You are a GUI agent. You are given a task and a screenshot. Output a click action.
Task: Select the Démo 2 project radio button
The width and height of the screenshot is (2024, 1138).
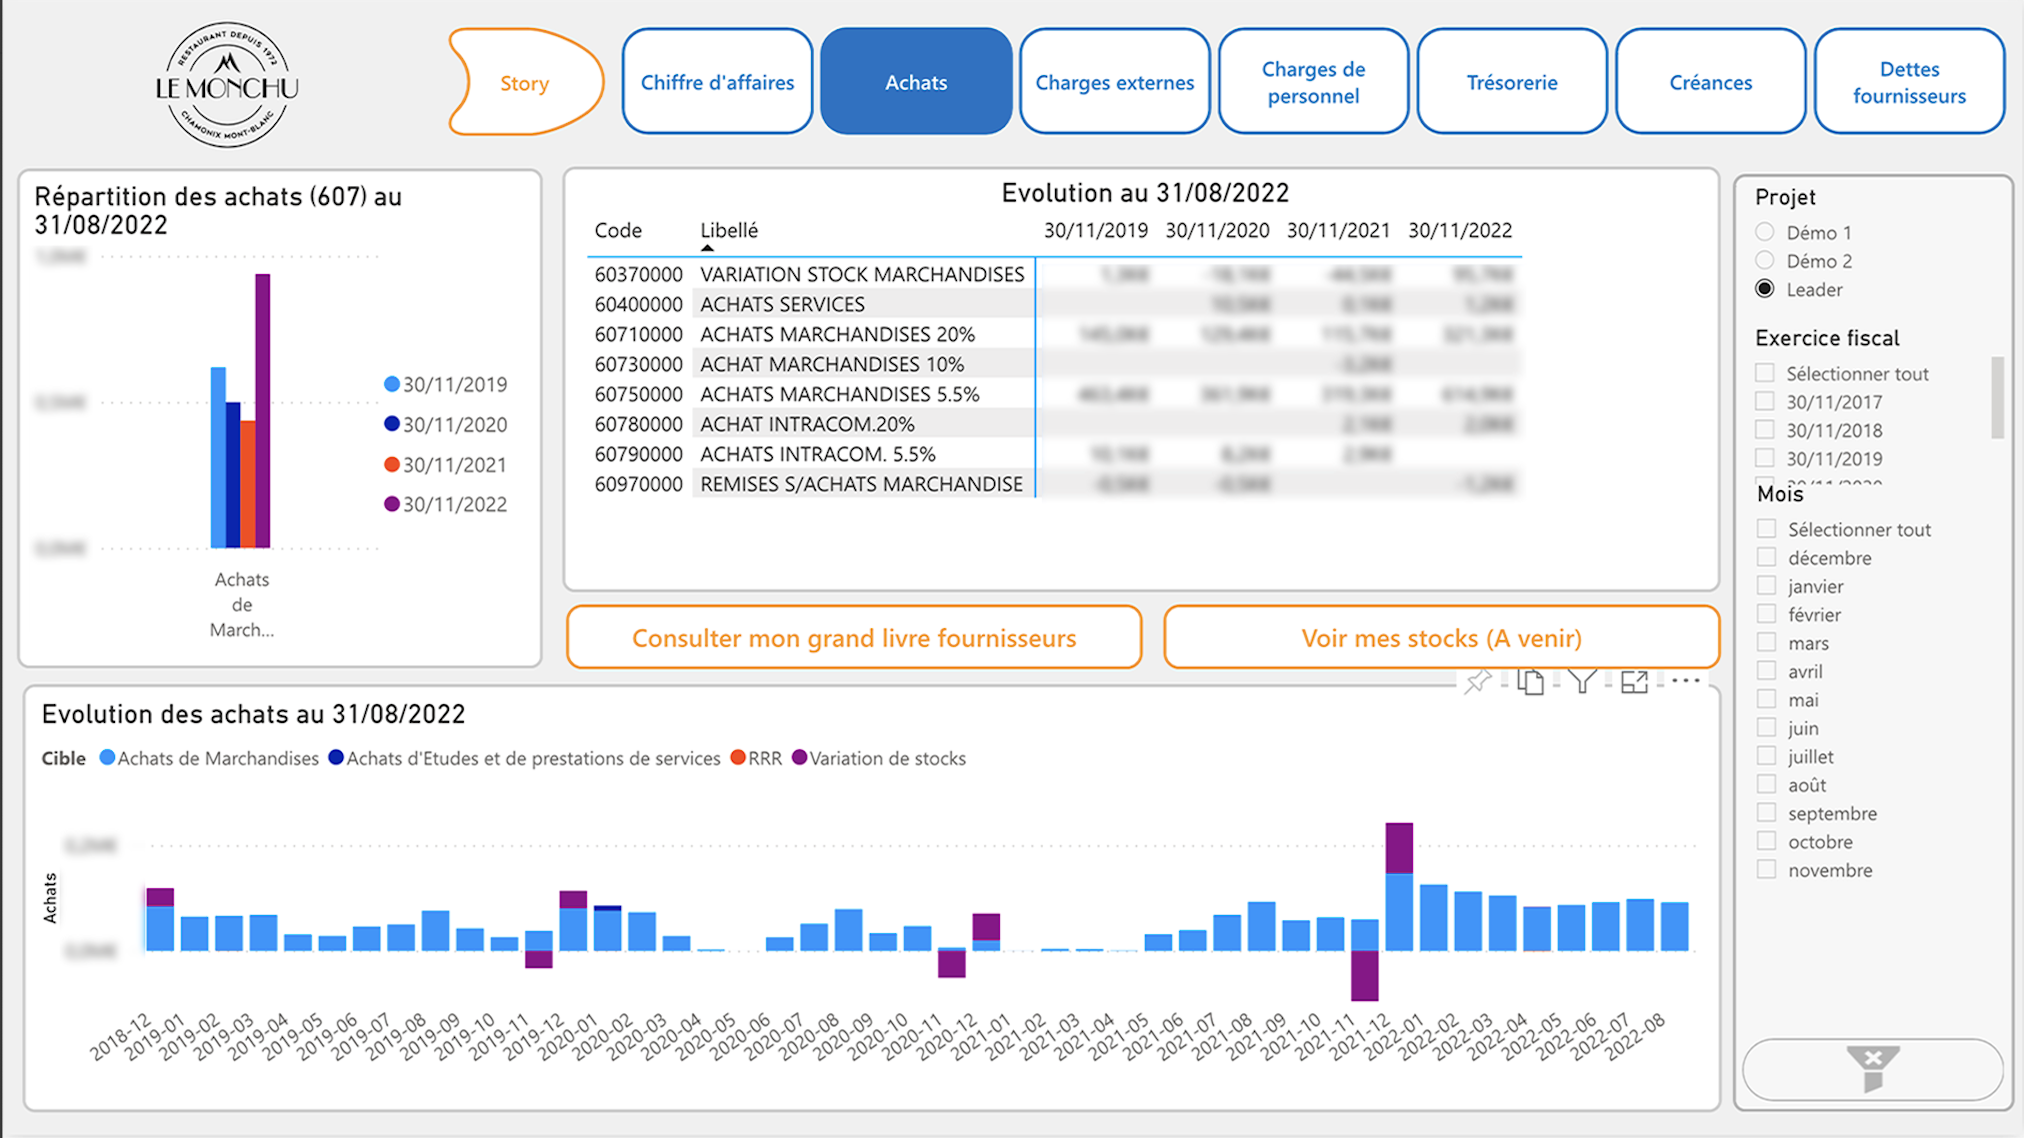(x=1765, y=260)
